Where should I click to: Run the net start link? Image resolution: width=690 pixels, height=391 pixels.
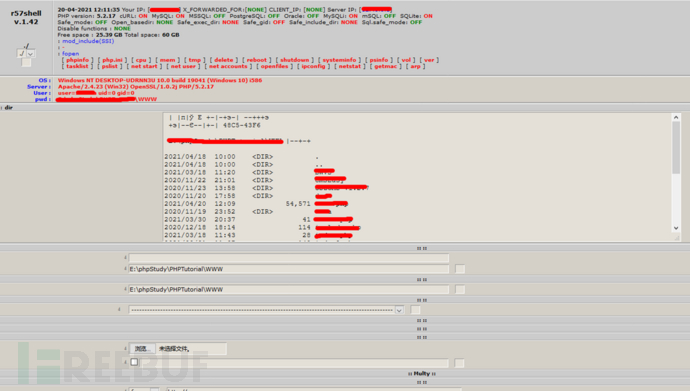[144, 66]
